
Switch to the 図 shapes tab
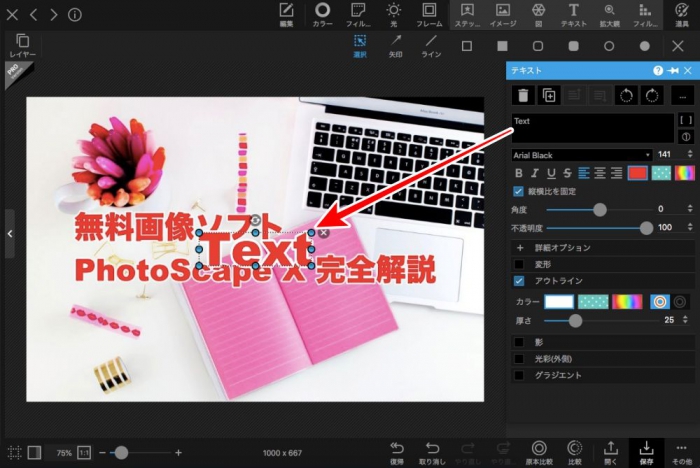tap(538, 15)
